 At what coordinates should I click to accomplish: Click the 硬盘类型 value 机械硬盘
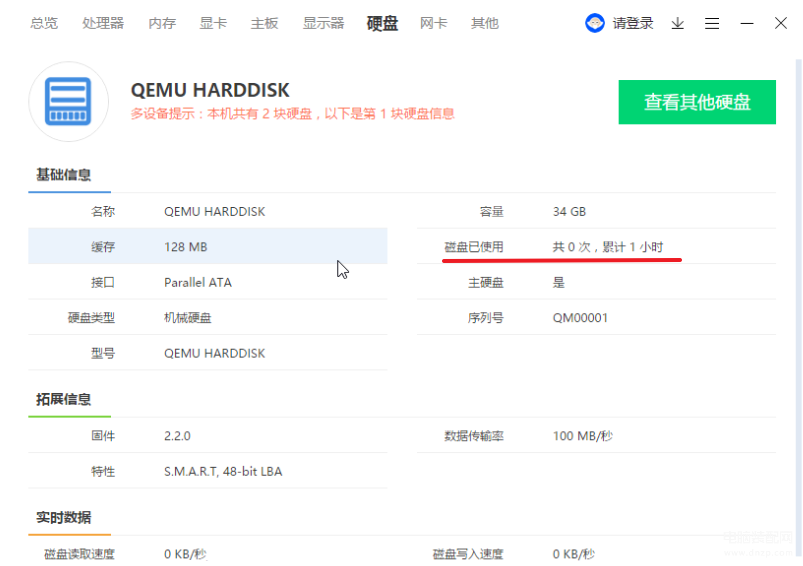pos(187,318)
